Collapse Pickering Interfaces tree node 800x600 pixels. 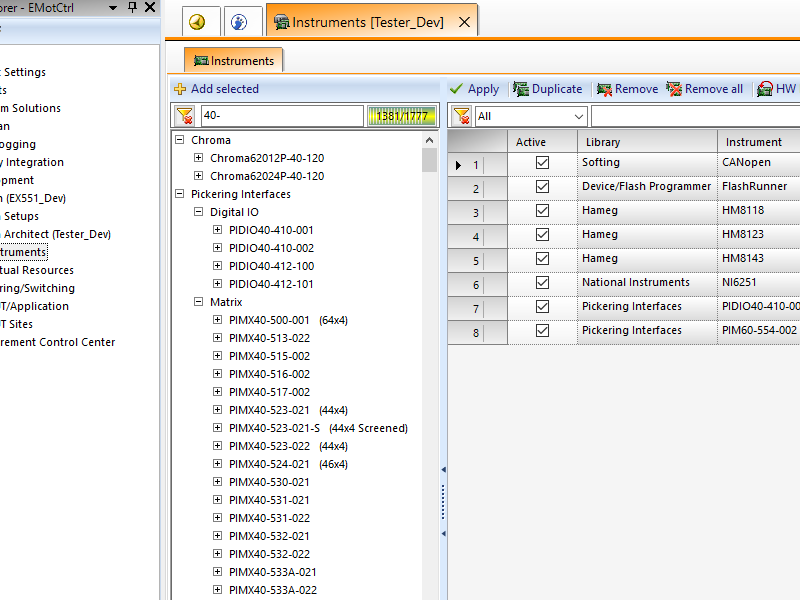pos(180,193)
